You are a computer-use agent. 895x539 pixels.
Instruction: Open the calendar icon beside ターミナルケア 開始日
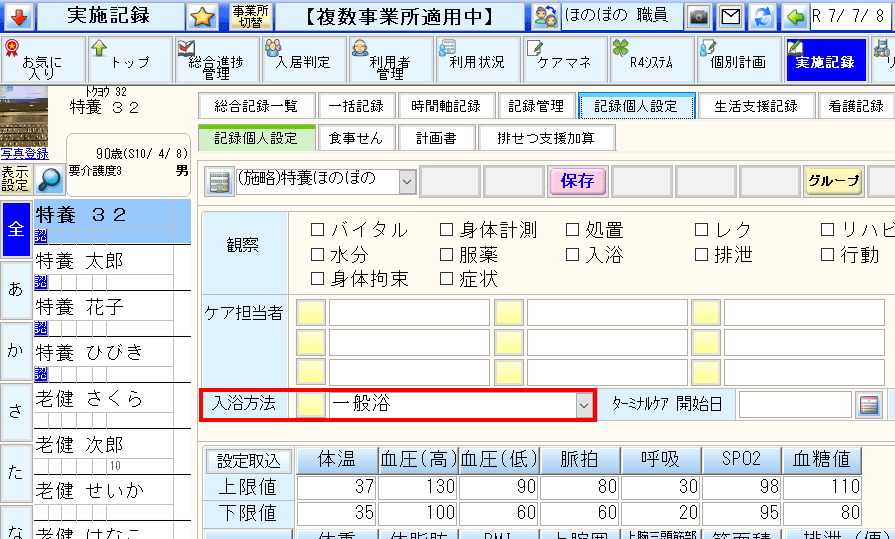click(869, 405)
